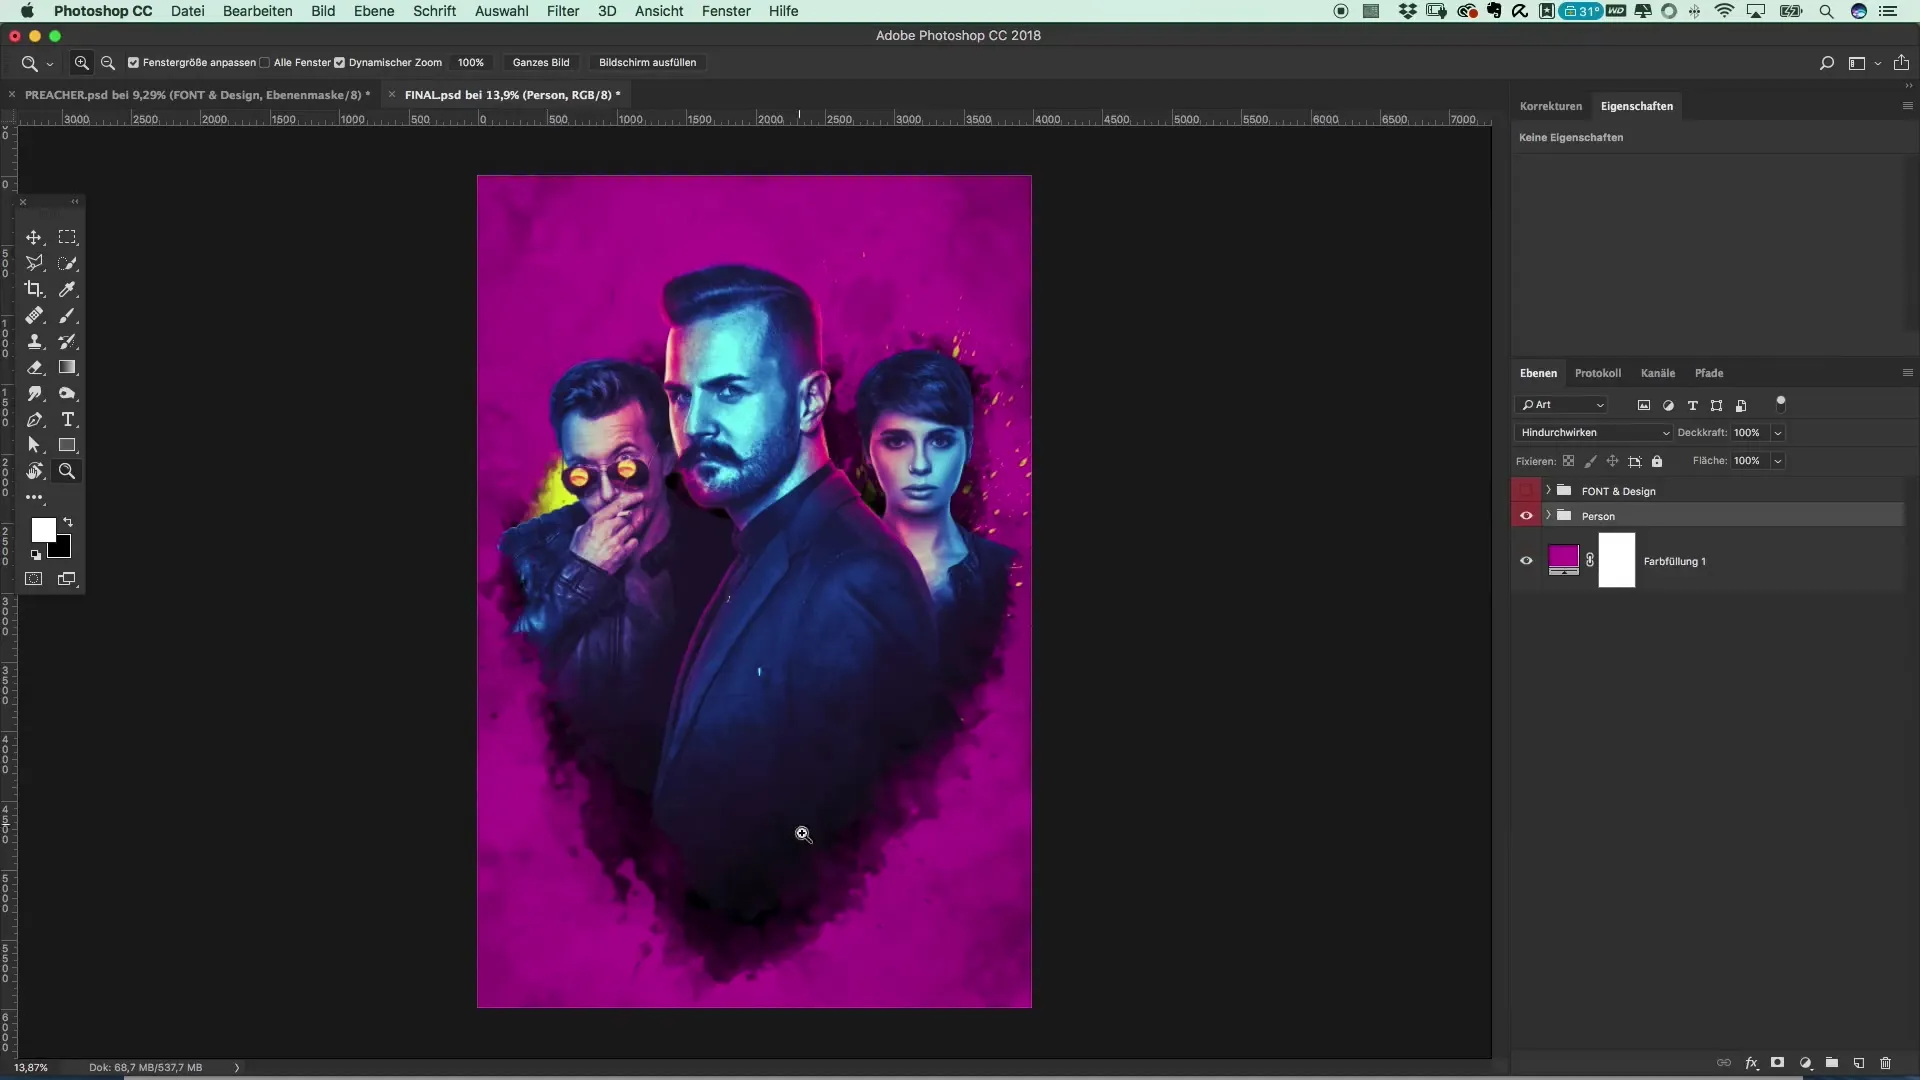
Task: Toggle Fenstergröße anpassen checkbox
Action: click(x=133, y=62)
